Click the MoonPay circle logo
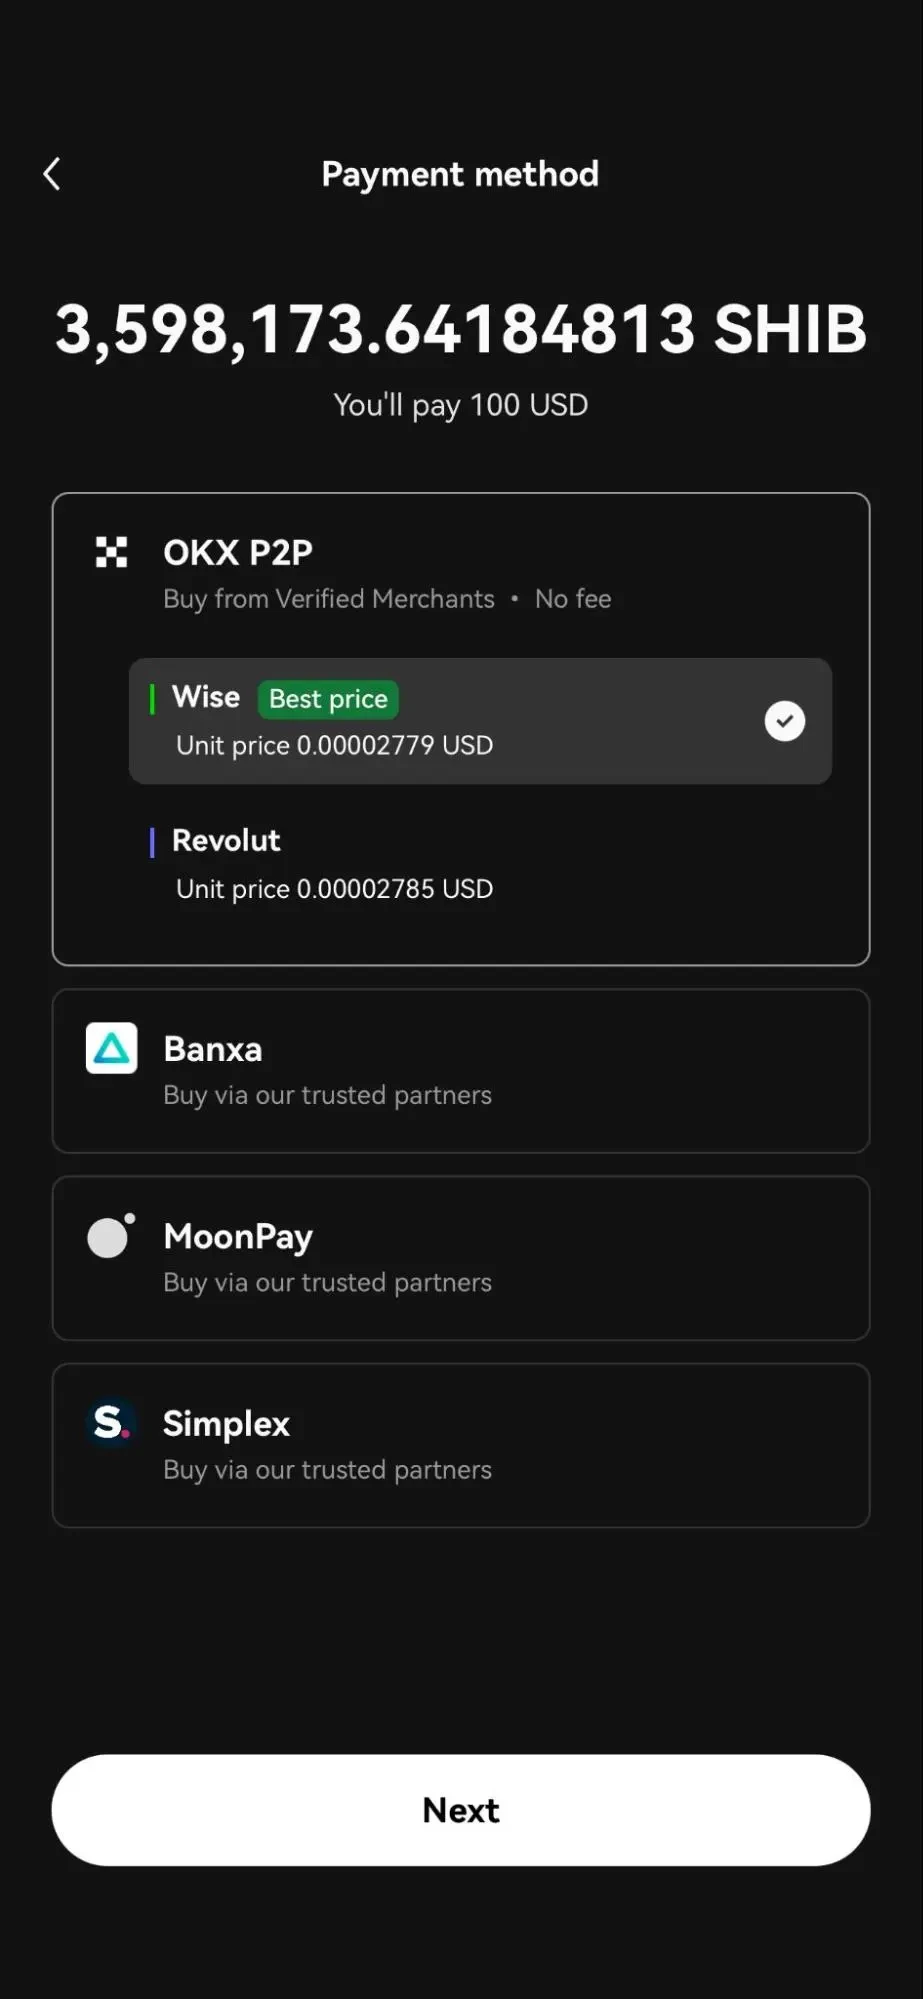This screenshot has width=923, height=1999. 111,1235
